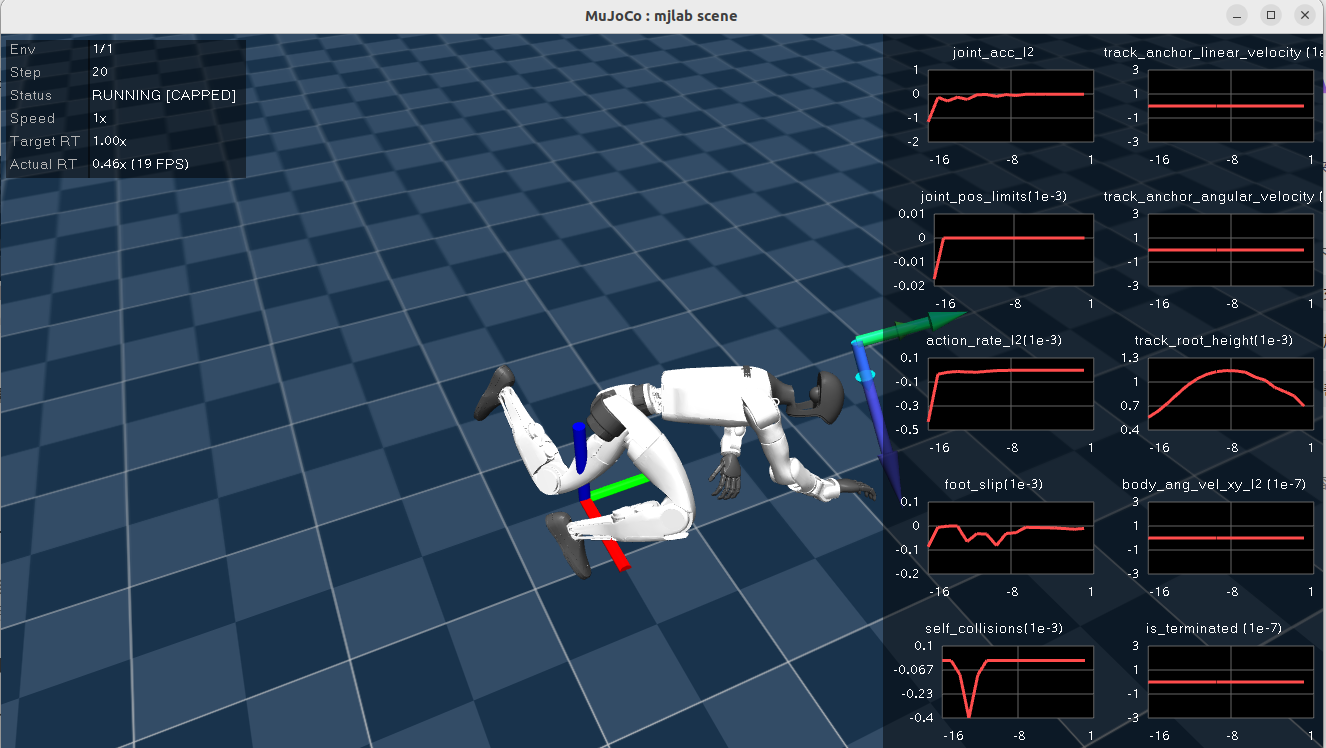Click the '1/1' environment value

(102, 48)
